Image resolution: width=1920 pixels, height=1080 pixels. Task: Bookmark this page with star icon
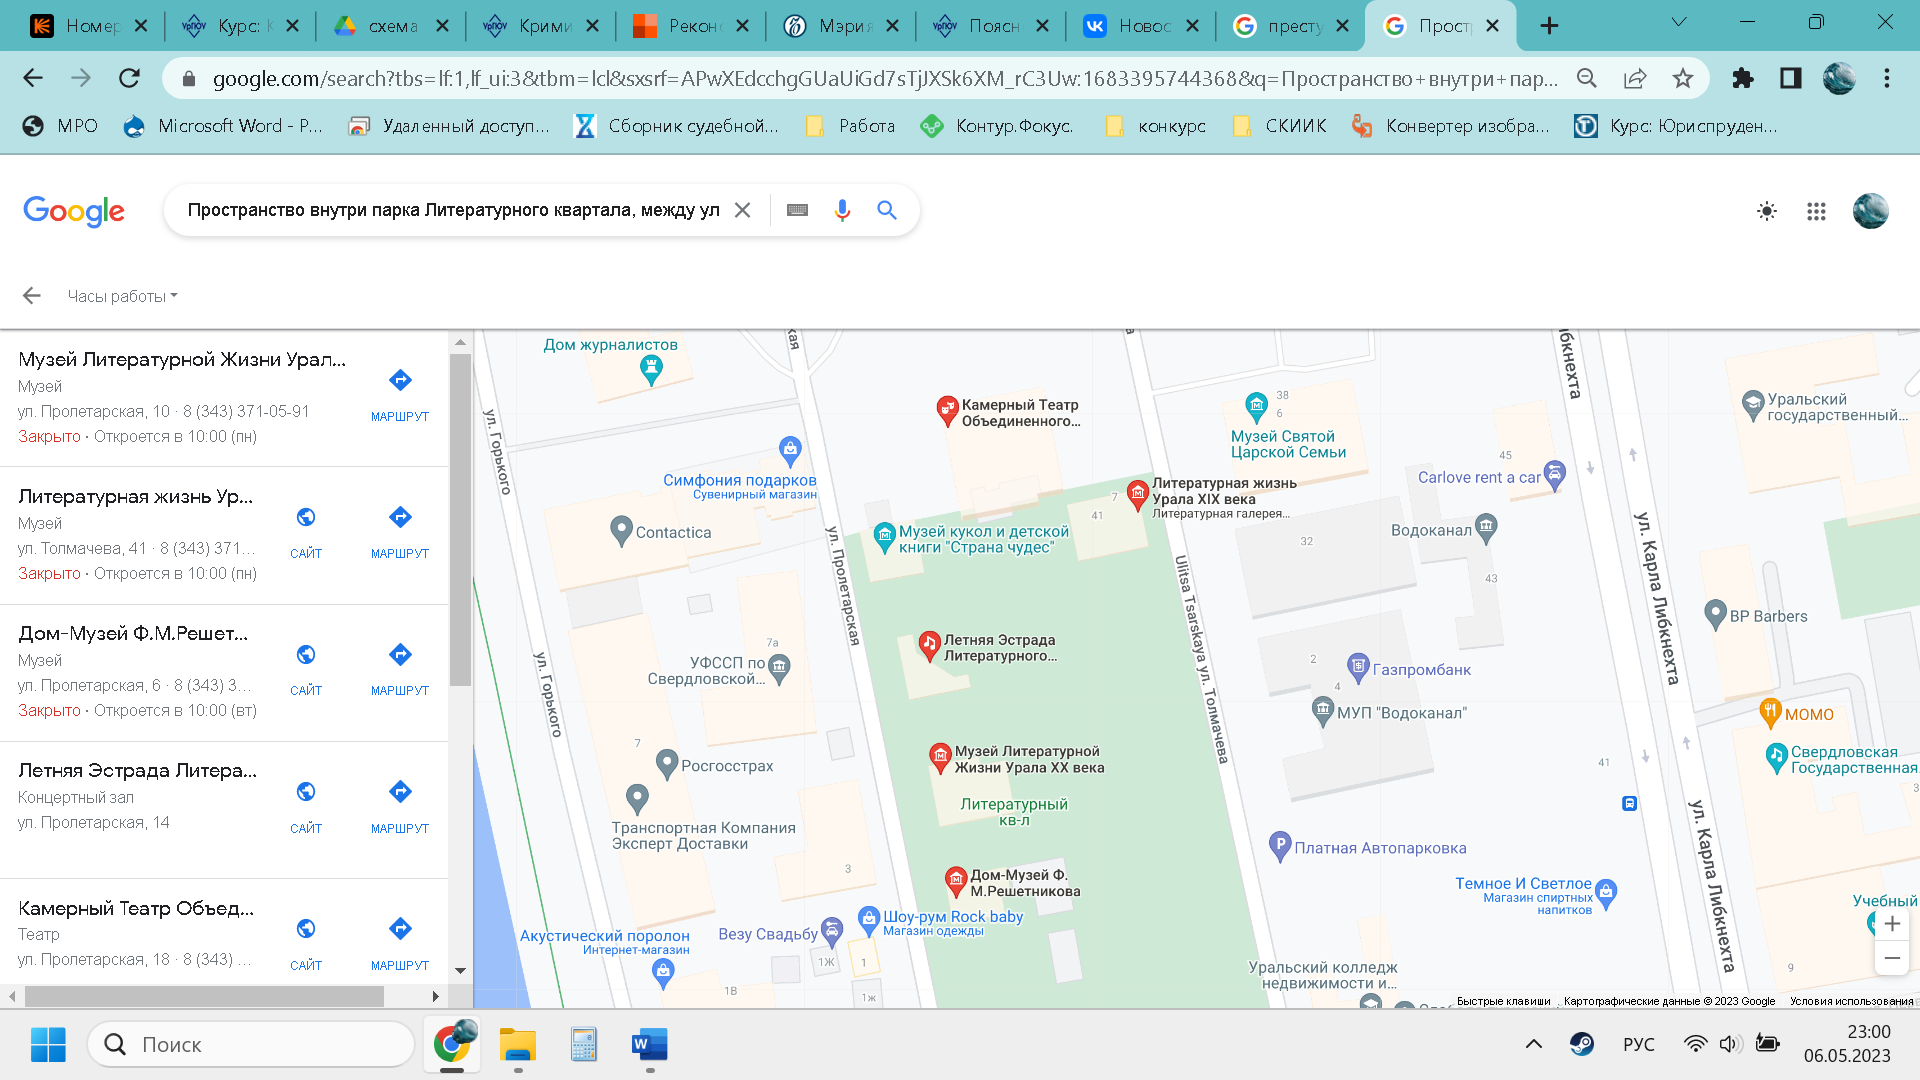coord(1683,78)
